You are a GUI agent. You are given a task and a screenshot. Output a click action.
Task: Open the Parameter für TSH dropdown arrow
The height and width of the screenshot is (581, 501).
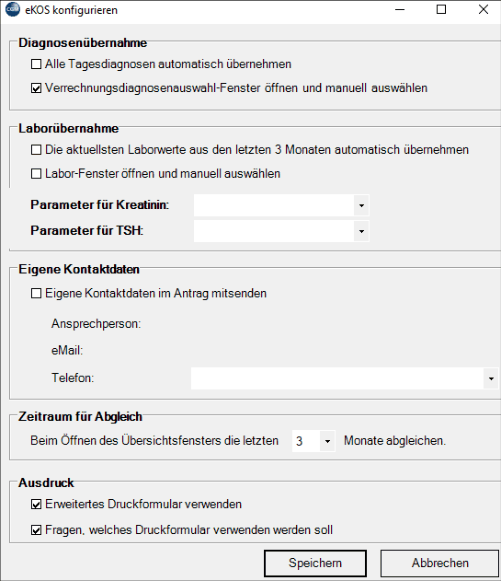click(361, 231)
